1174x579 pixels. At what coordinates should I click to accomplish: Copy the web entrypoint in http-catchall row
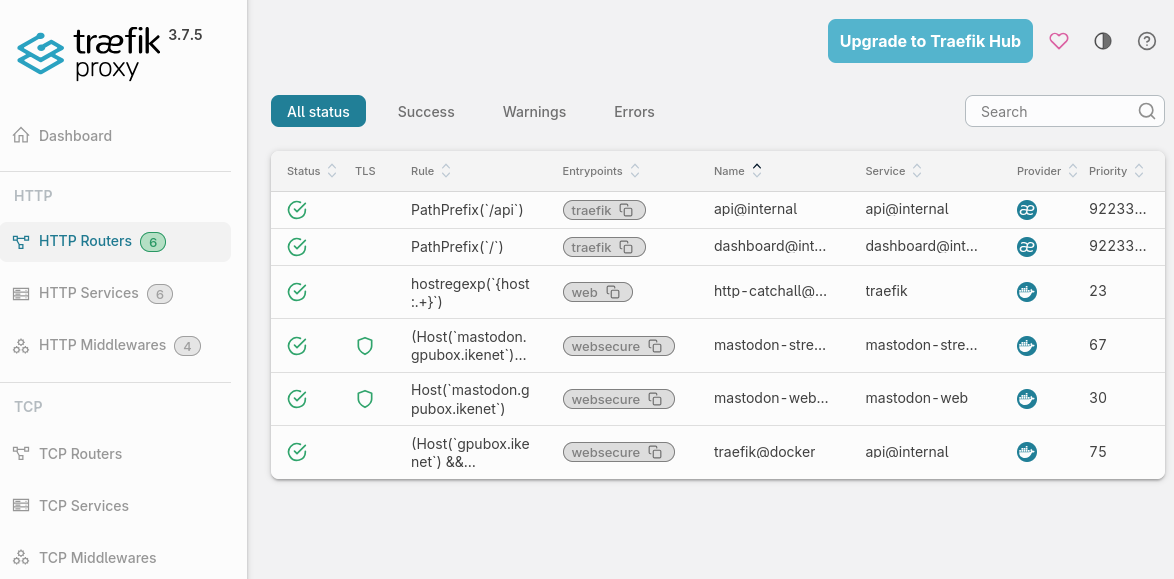click(613, 292)
